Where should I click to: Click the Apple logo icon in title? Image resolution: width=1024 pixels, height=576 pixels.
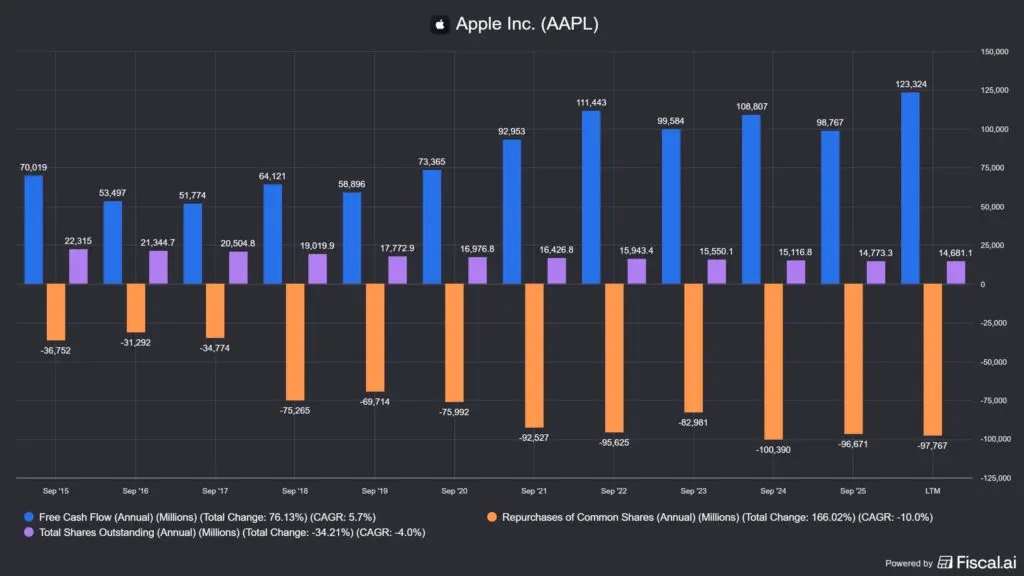tap(440, 25)
